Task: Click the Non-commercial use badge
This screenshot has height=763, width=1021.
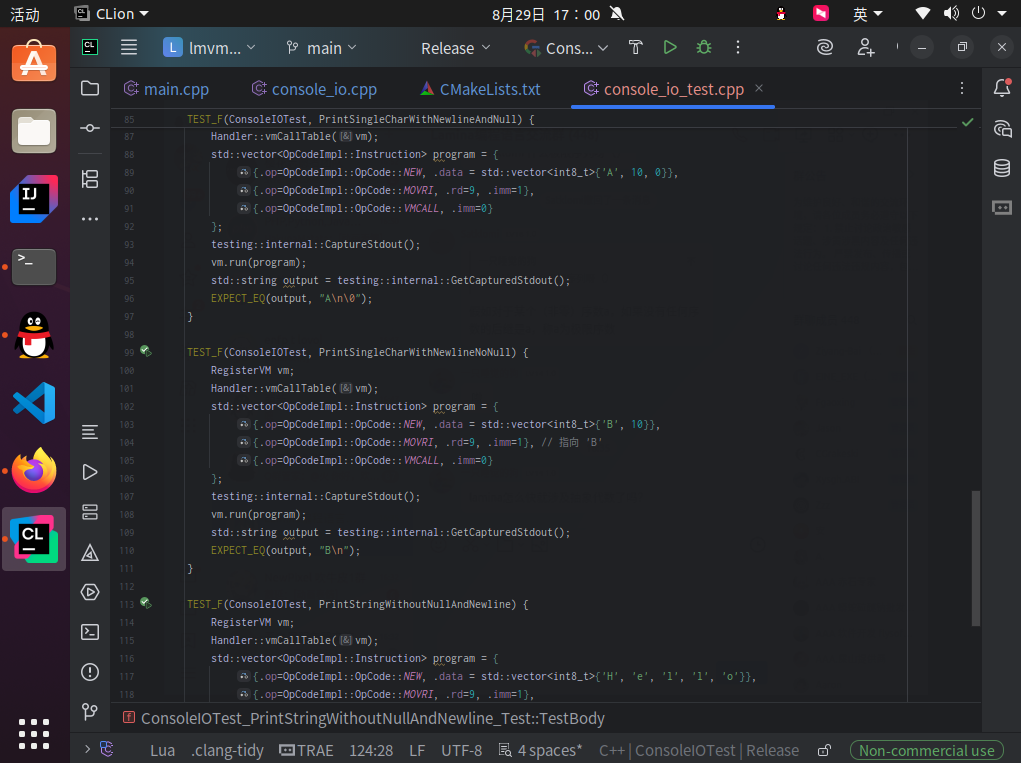Action: [x=926, y=750]
